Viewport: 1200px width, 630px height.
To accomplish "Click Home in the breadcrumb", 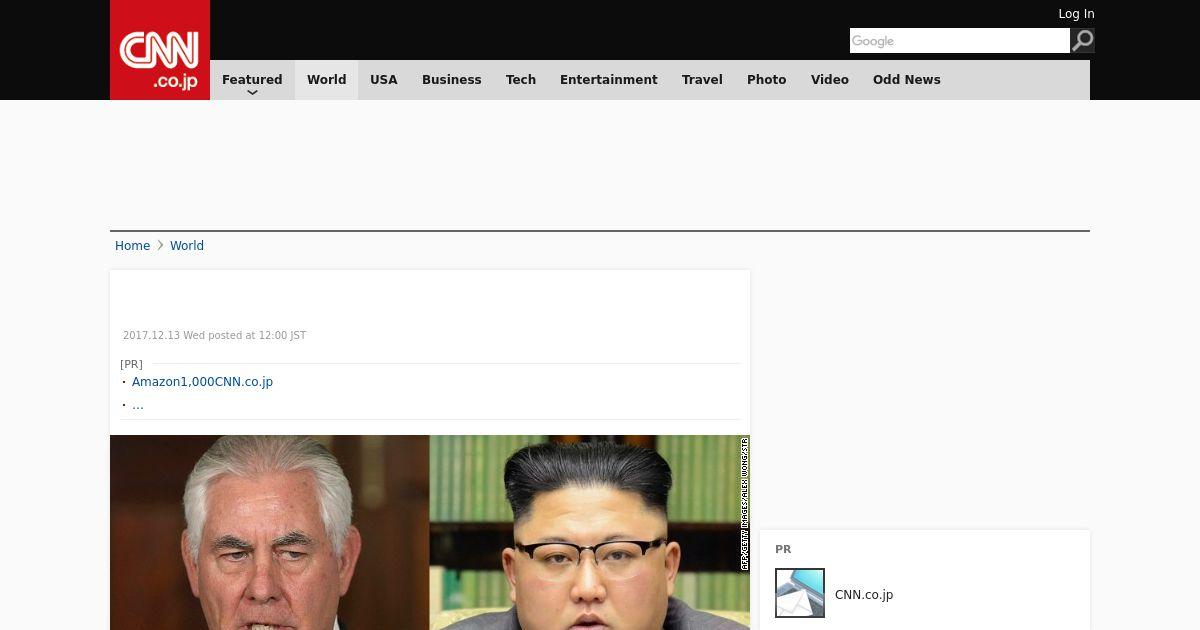I will (132, 246).
